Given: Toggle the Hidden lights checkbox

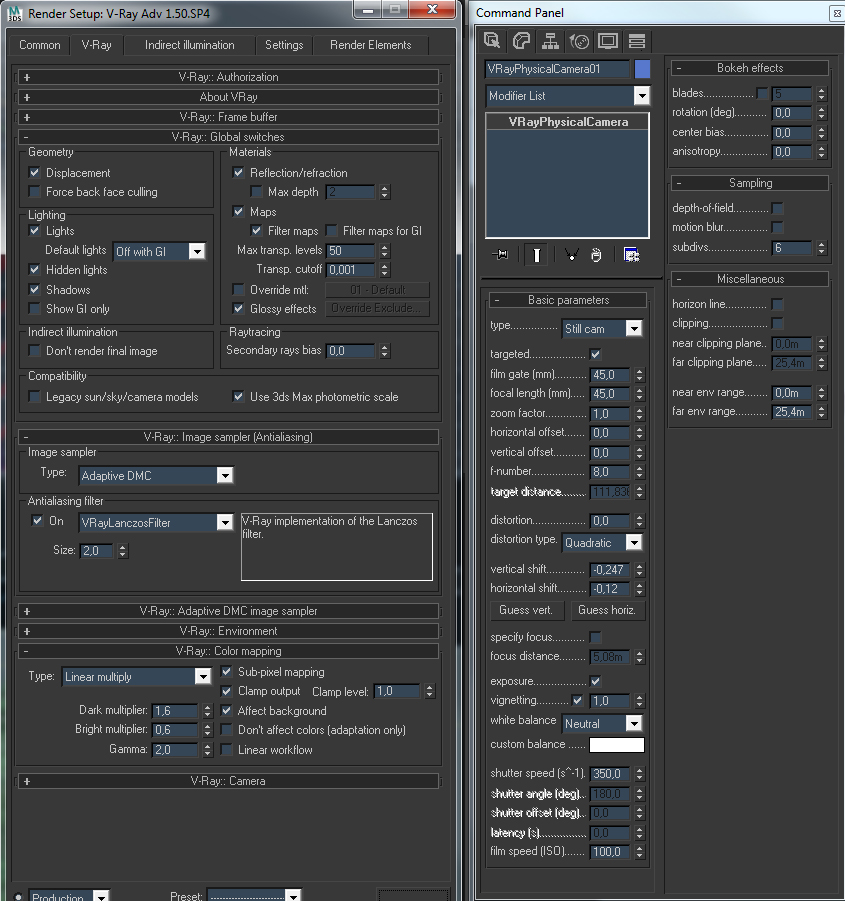Looking at the screenshot, I should point(34,269).
